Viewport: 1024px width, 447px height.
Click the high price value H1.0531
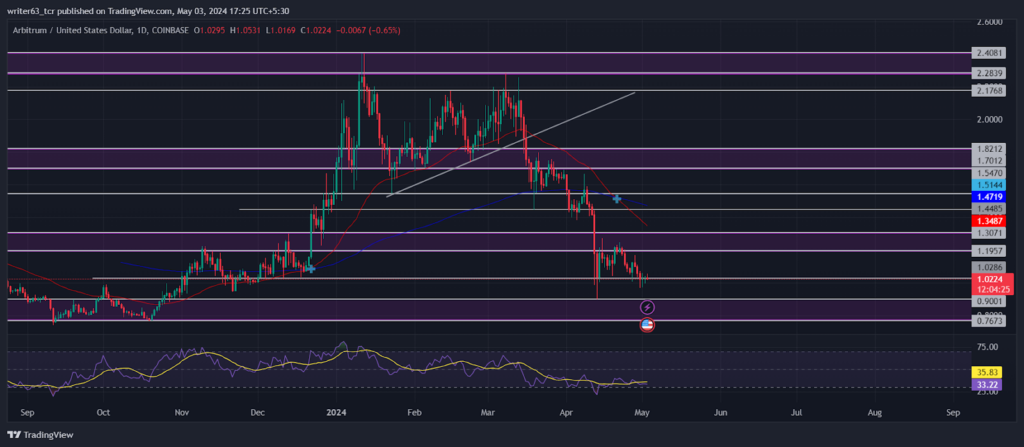(x=248, y=30)
